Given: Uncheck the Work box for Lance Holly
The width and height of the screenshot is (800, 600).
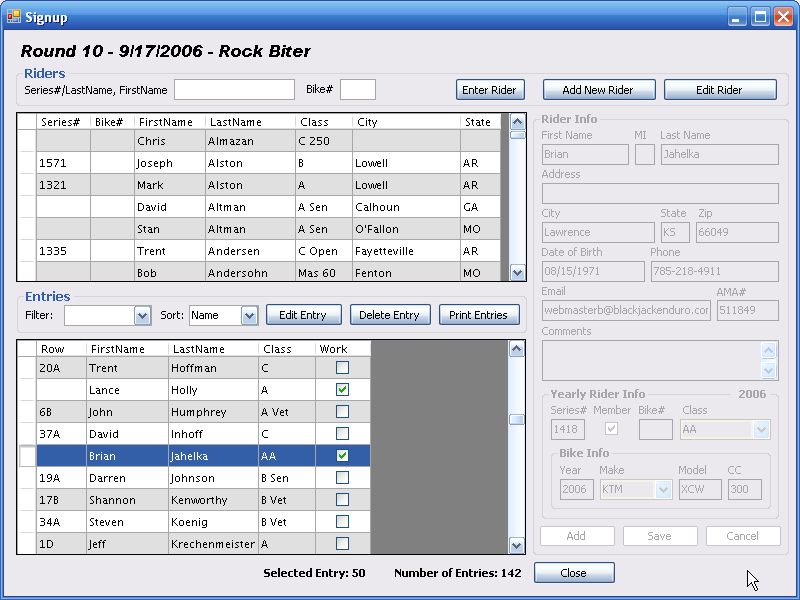Looking at the screenshot, I should pos(342,390).
